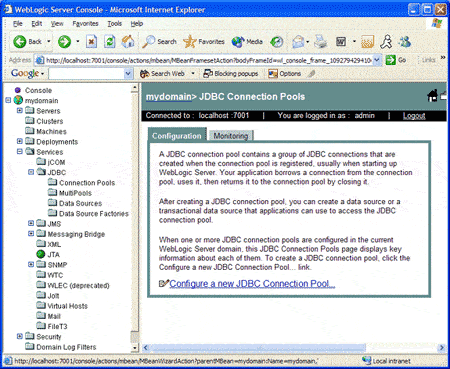Open Connection Pools in the tree

point(87,183)
